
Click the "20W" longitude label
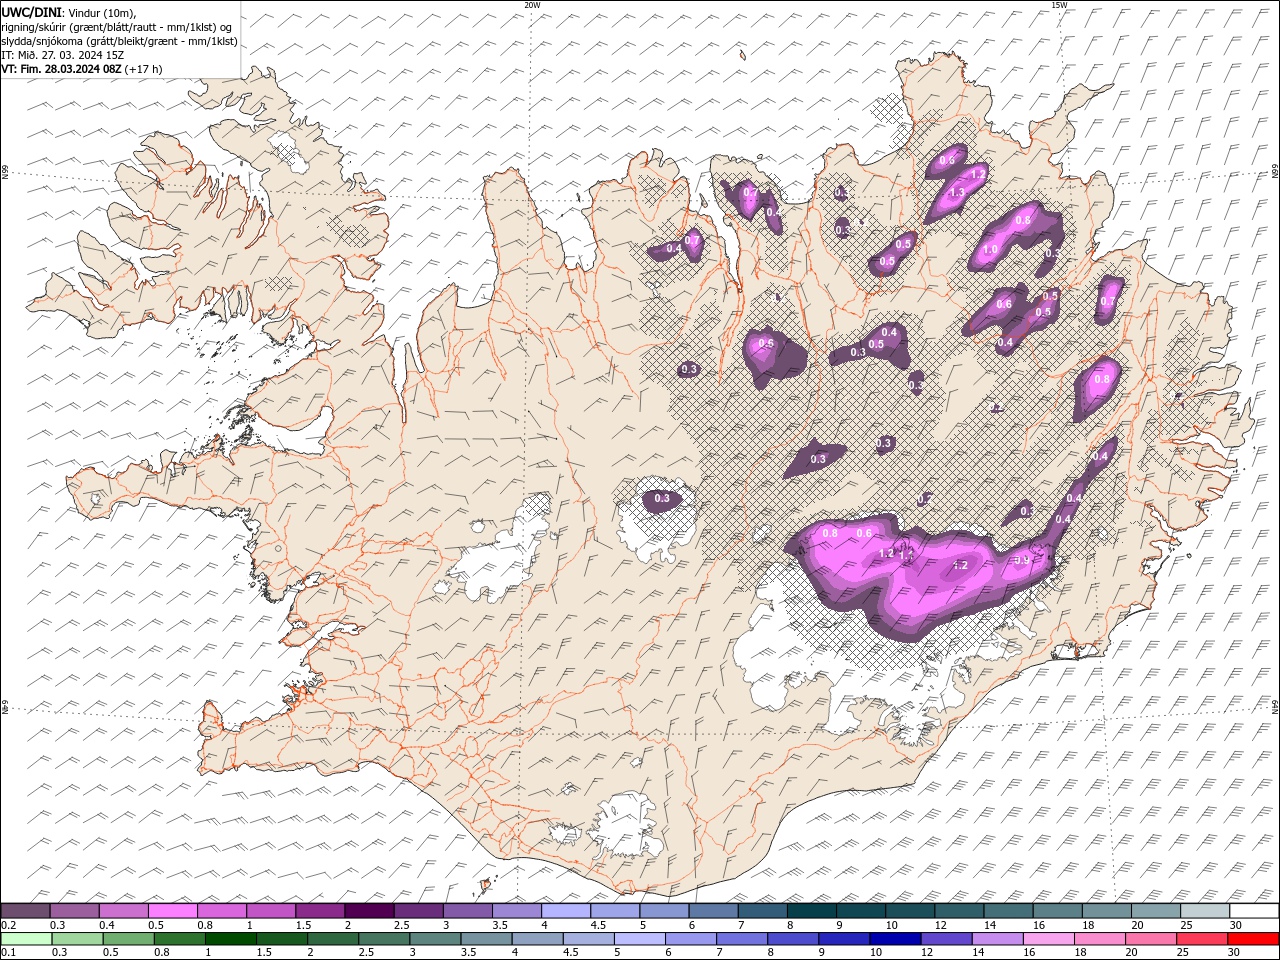tap(532, 5)
